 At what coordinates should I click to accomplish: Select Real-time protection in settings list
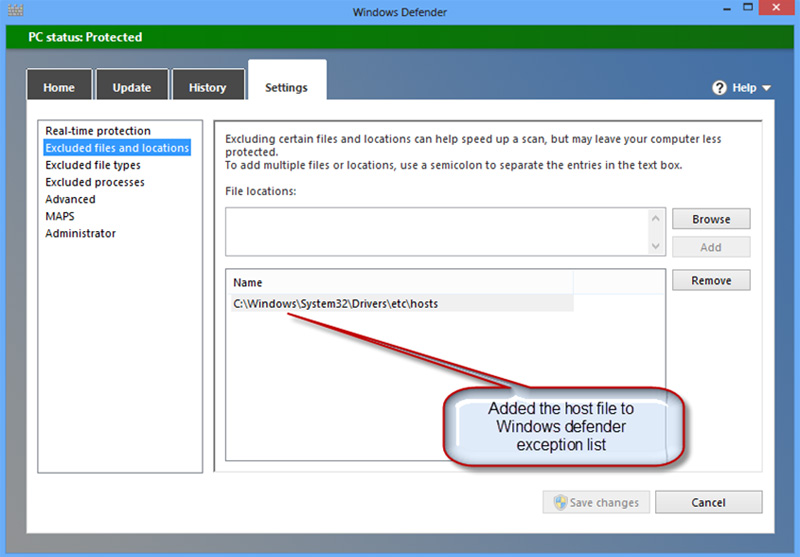[x=98, y=131]
